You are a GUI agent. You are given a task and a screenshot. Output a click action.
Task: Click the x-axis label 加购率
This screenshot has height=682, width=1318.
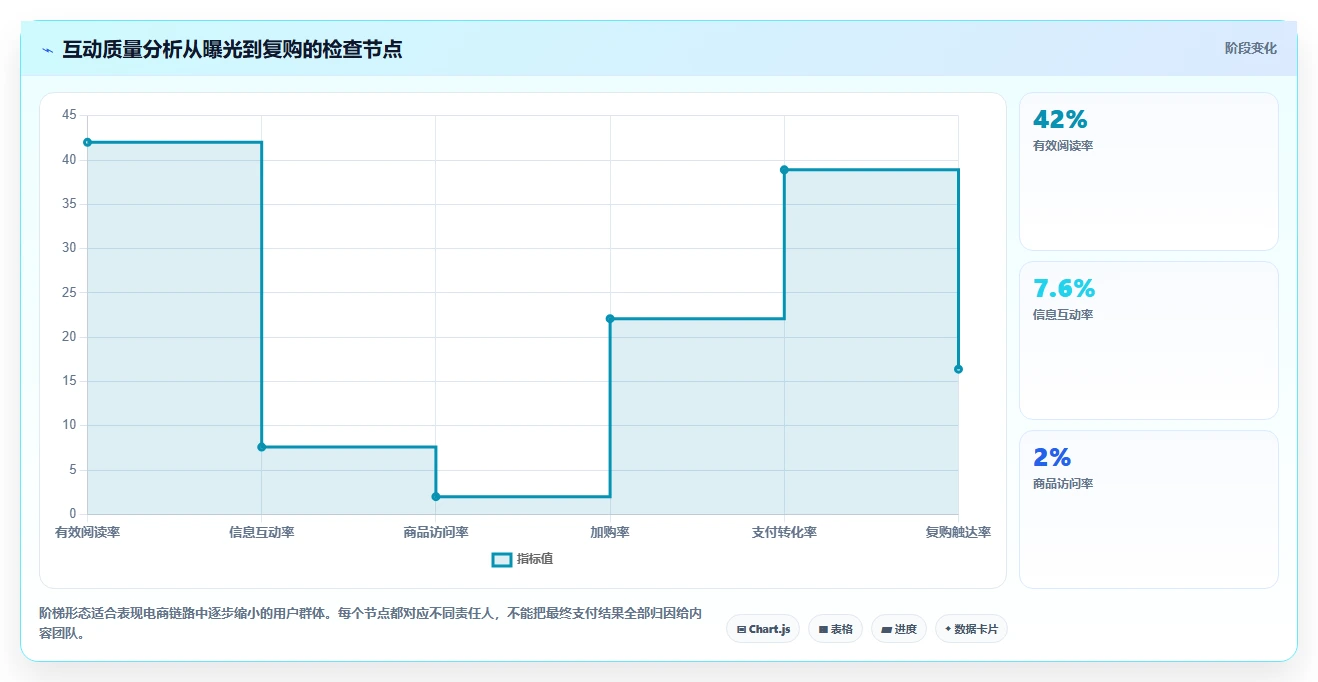pyautogui.click(x=610, y=532)
